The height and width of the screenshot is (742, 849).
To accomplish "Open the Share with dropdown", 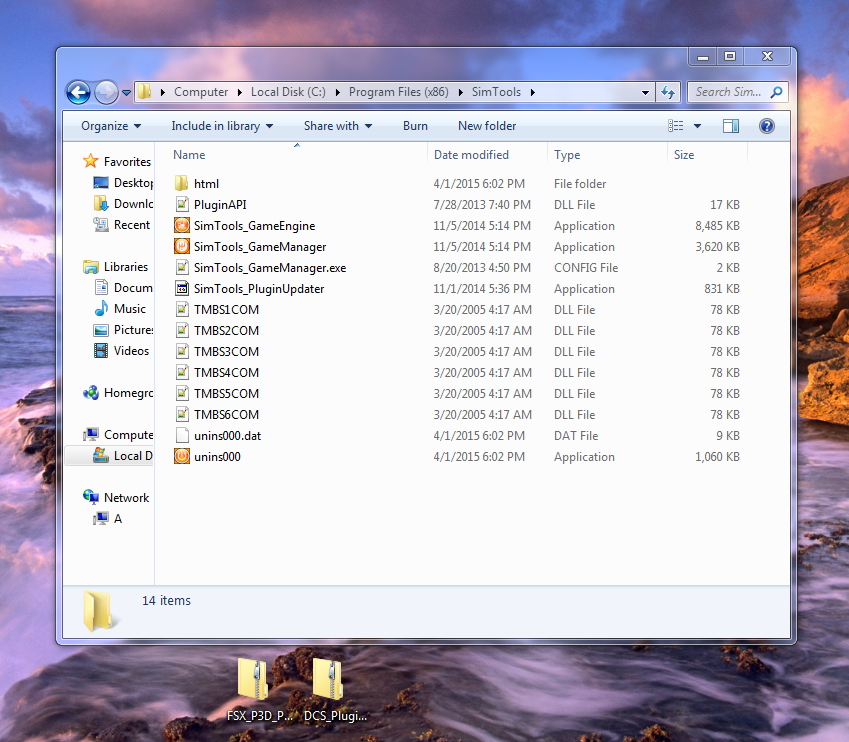I will (x=338, y=126).
